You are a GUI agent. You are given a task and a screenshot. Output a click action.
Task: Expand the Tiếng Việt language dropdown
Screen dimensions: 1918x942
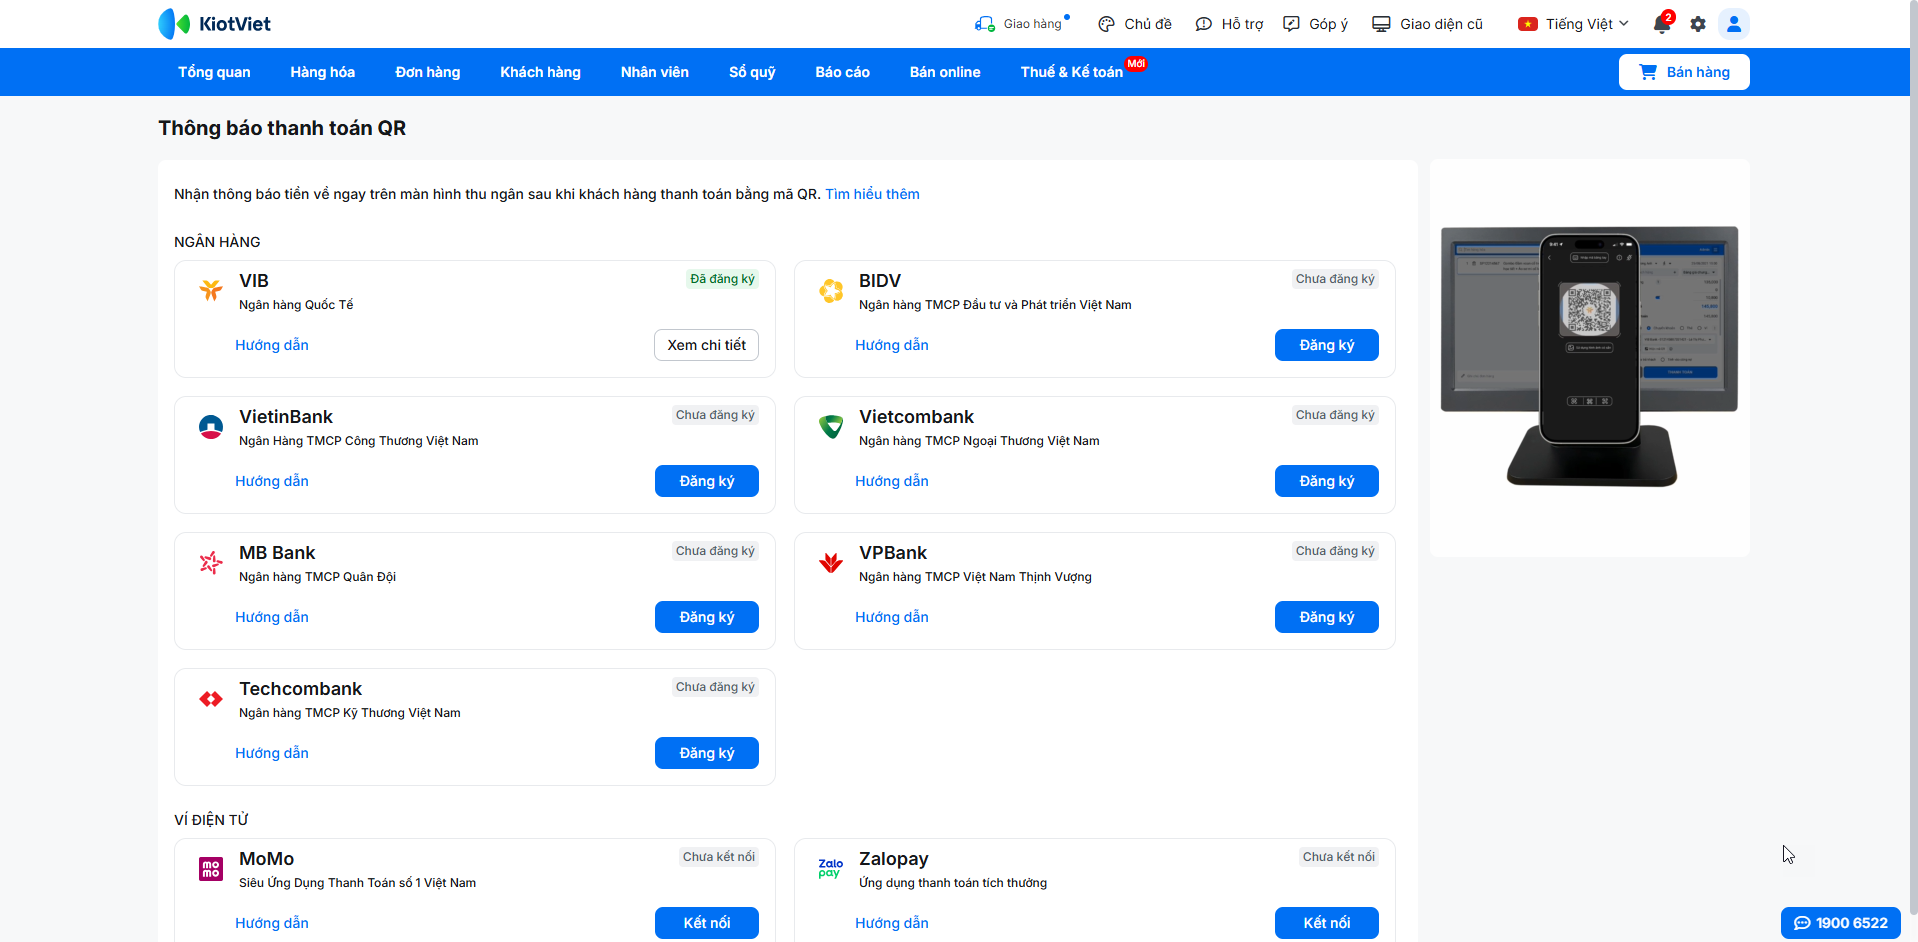click(x=1573, y=24)
